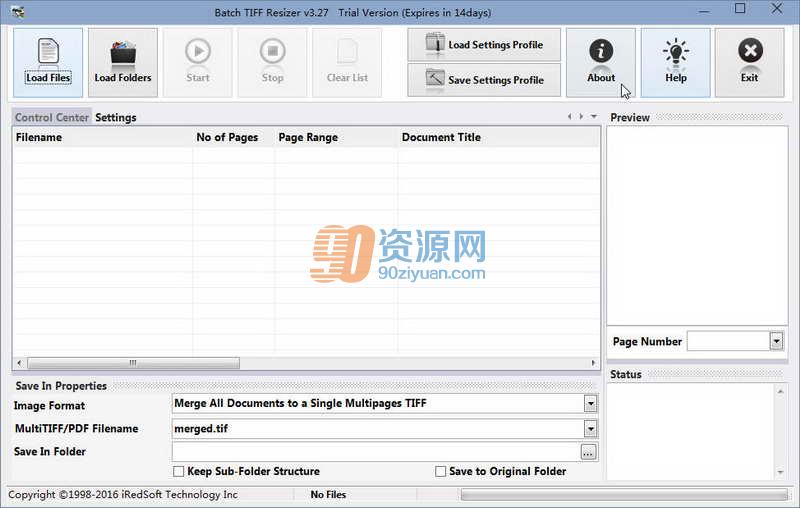Click the progress bar in status bar
Screen dimensions: 800x508
click(624, 494)
